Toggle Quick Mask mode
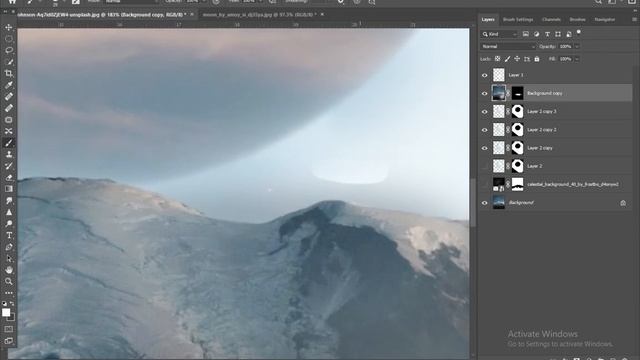 click(9, 329)
